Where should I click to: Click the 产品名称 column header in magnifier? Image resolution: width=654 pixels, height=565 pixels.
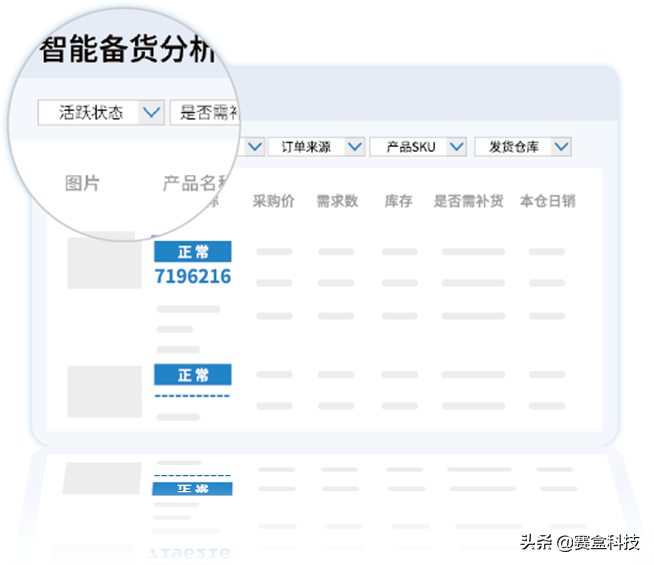point(196,183)
